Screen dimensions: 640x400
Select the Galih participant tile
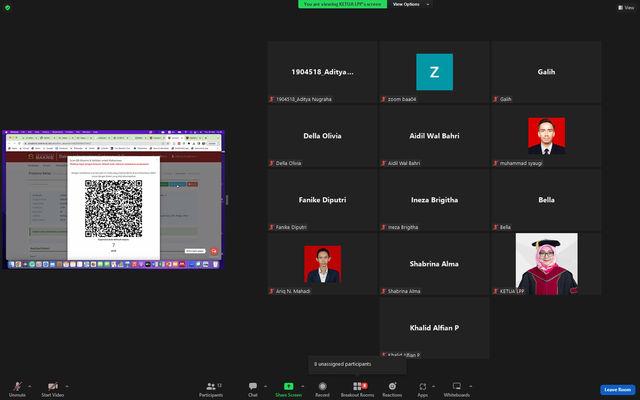546,72
